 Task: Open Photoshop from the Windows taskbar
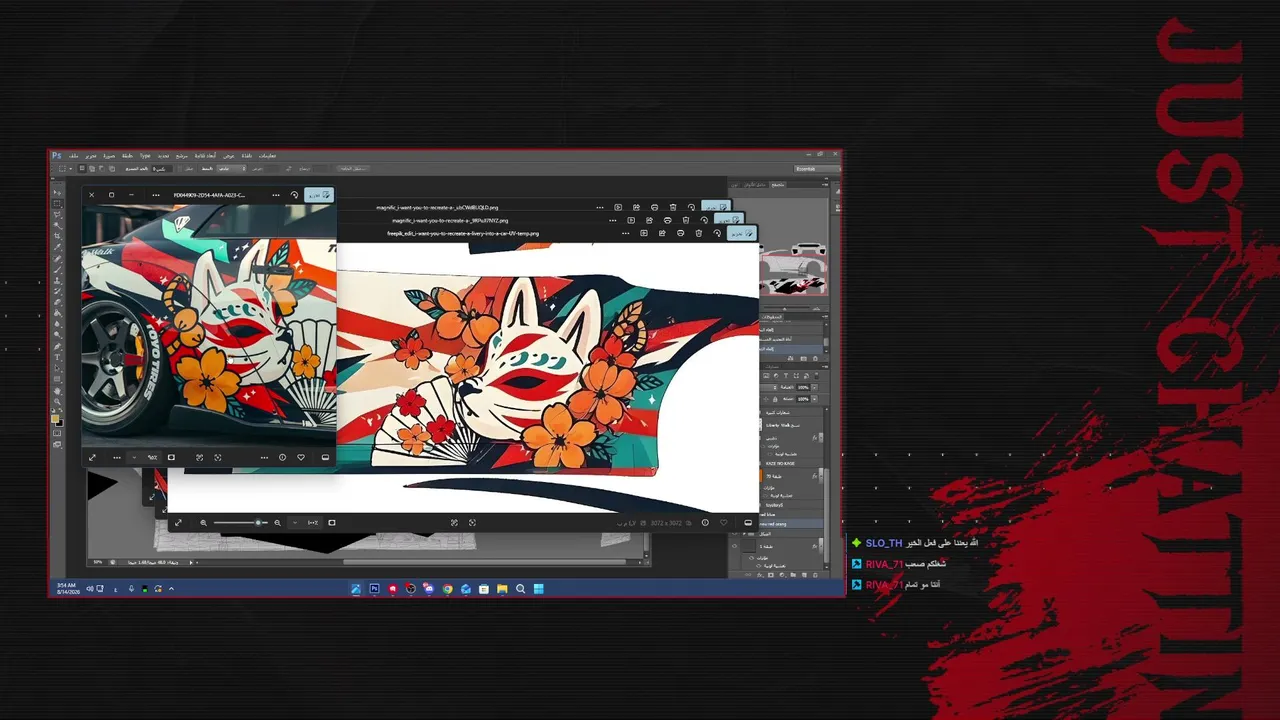click(374, 589)
